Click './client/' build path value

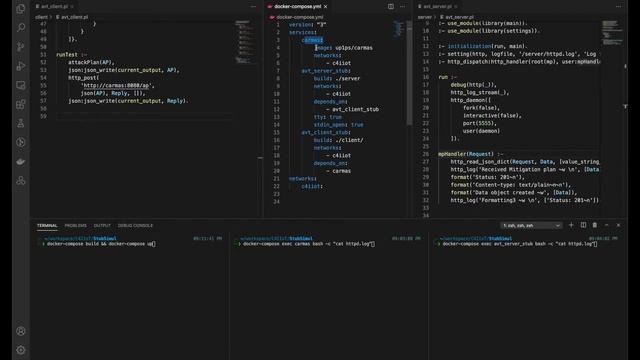click(x=349, y=140)
